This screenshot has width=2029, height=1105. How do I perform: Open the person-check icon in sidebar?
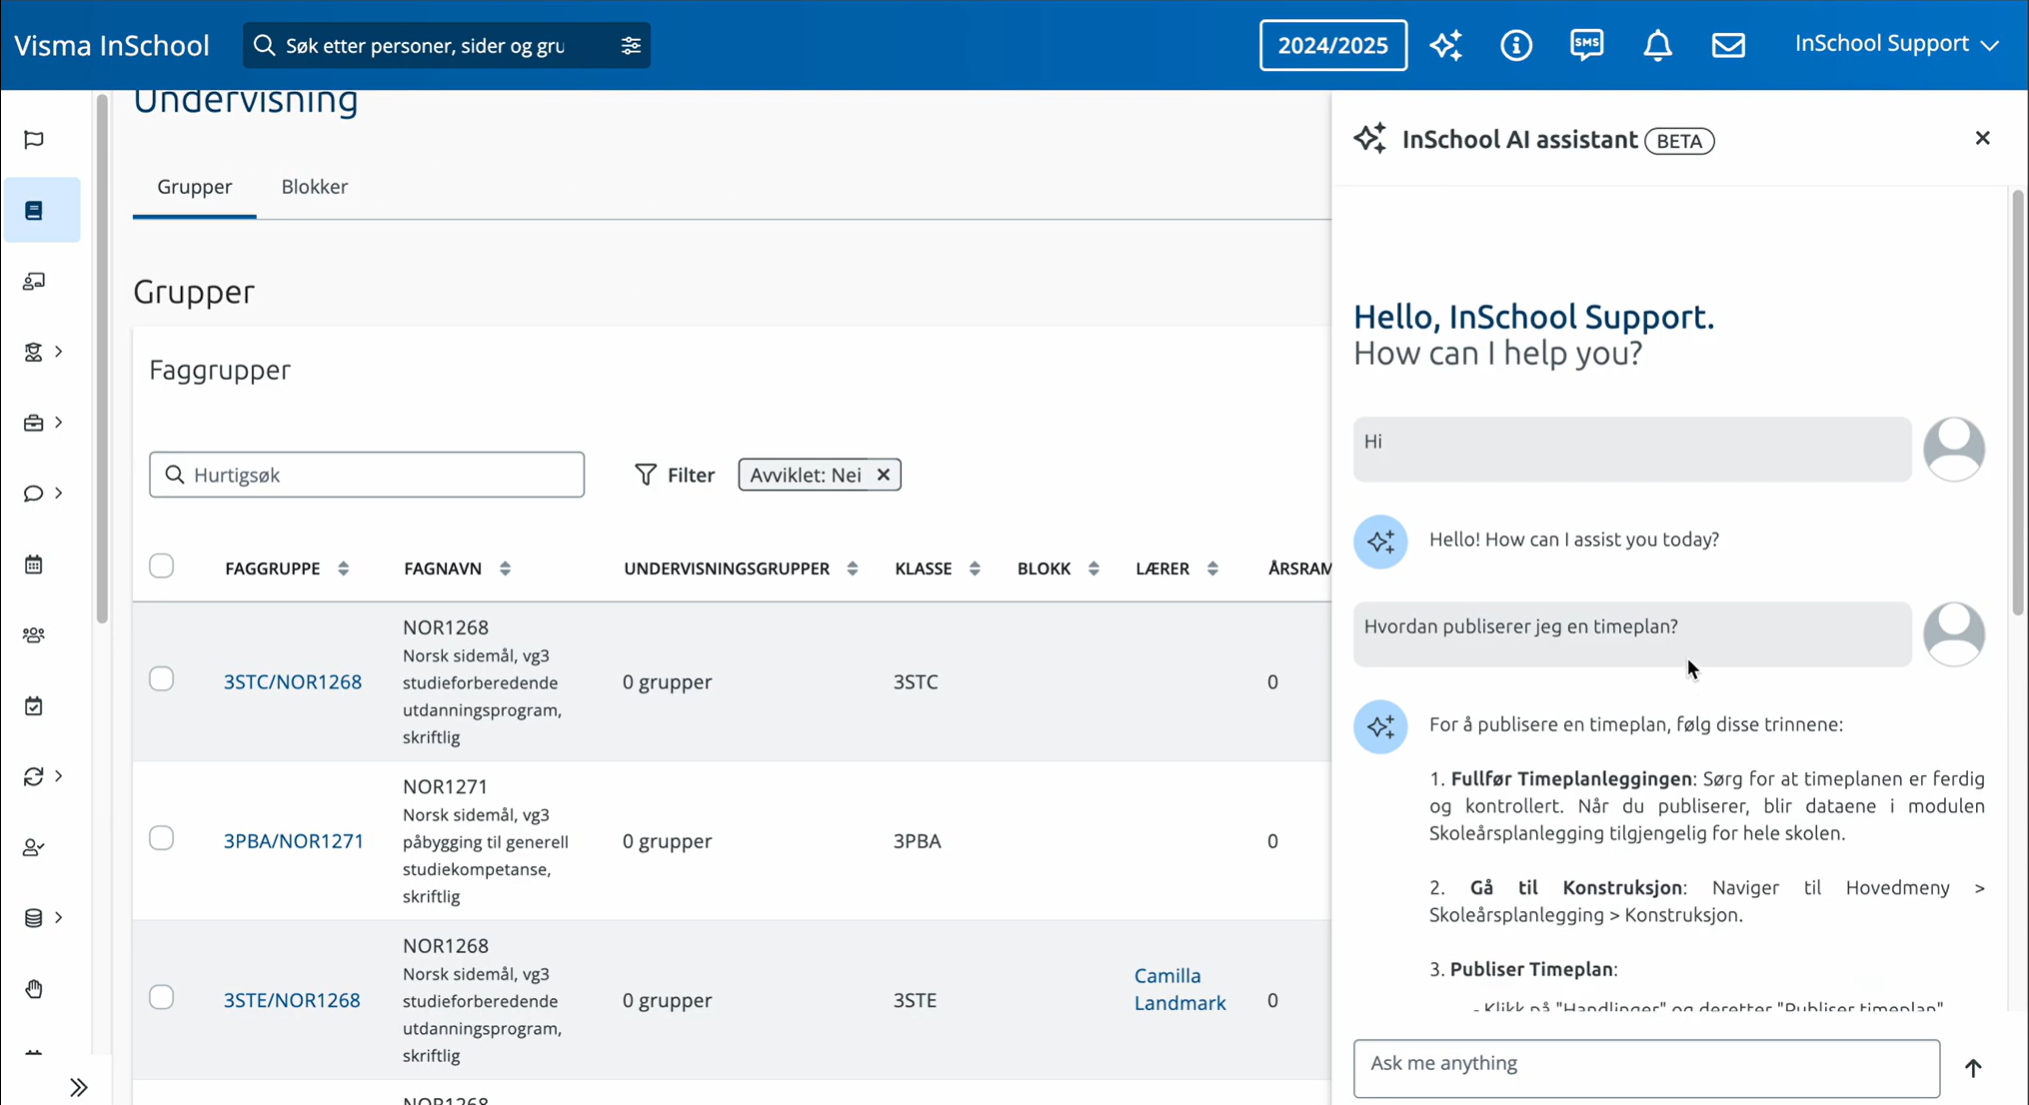tap(34, 848)
